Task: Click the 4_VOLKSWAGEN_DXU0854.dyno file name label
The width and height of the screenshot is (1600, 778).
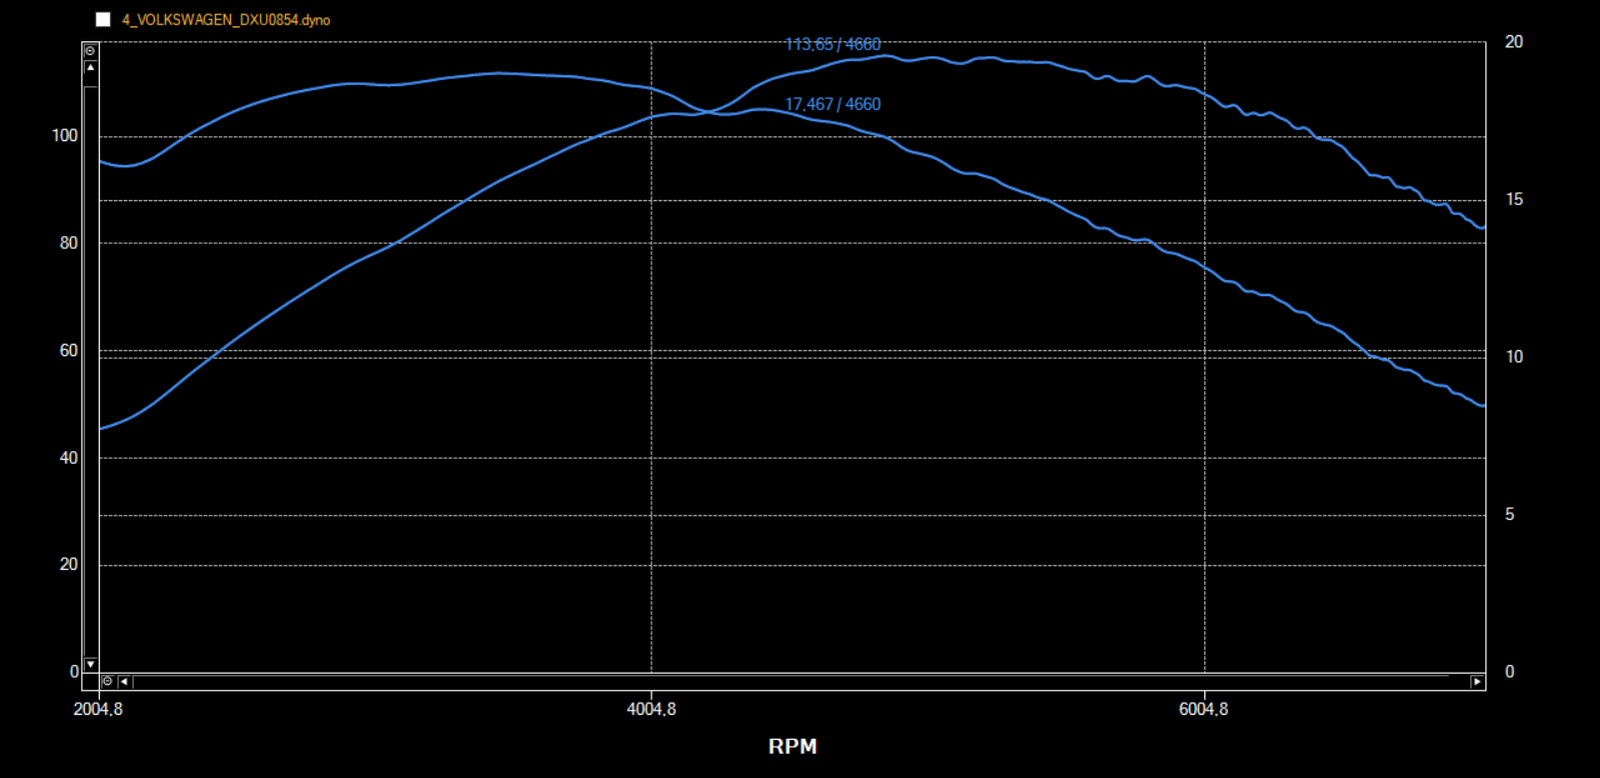Action: pyautogui.click(x=226, y=20)
